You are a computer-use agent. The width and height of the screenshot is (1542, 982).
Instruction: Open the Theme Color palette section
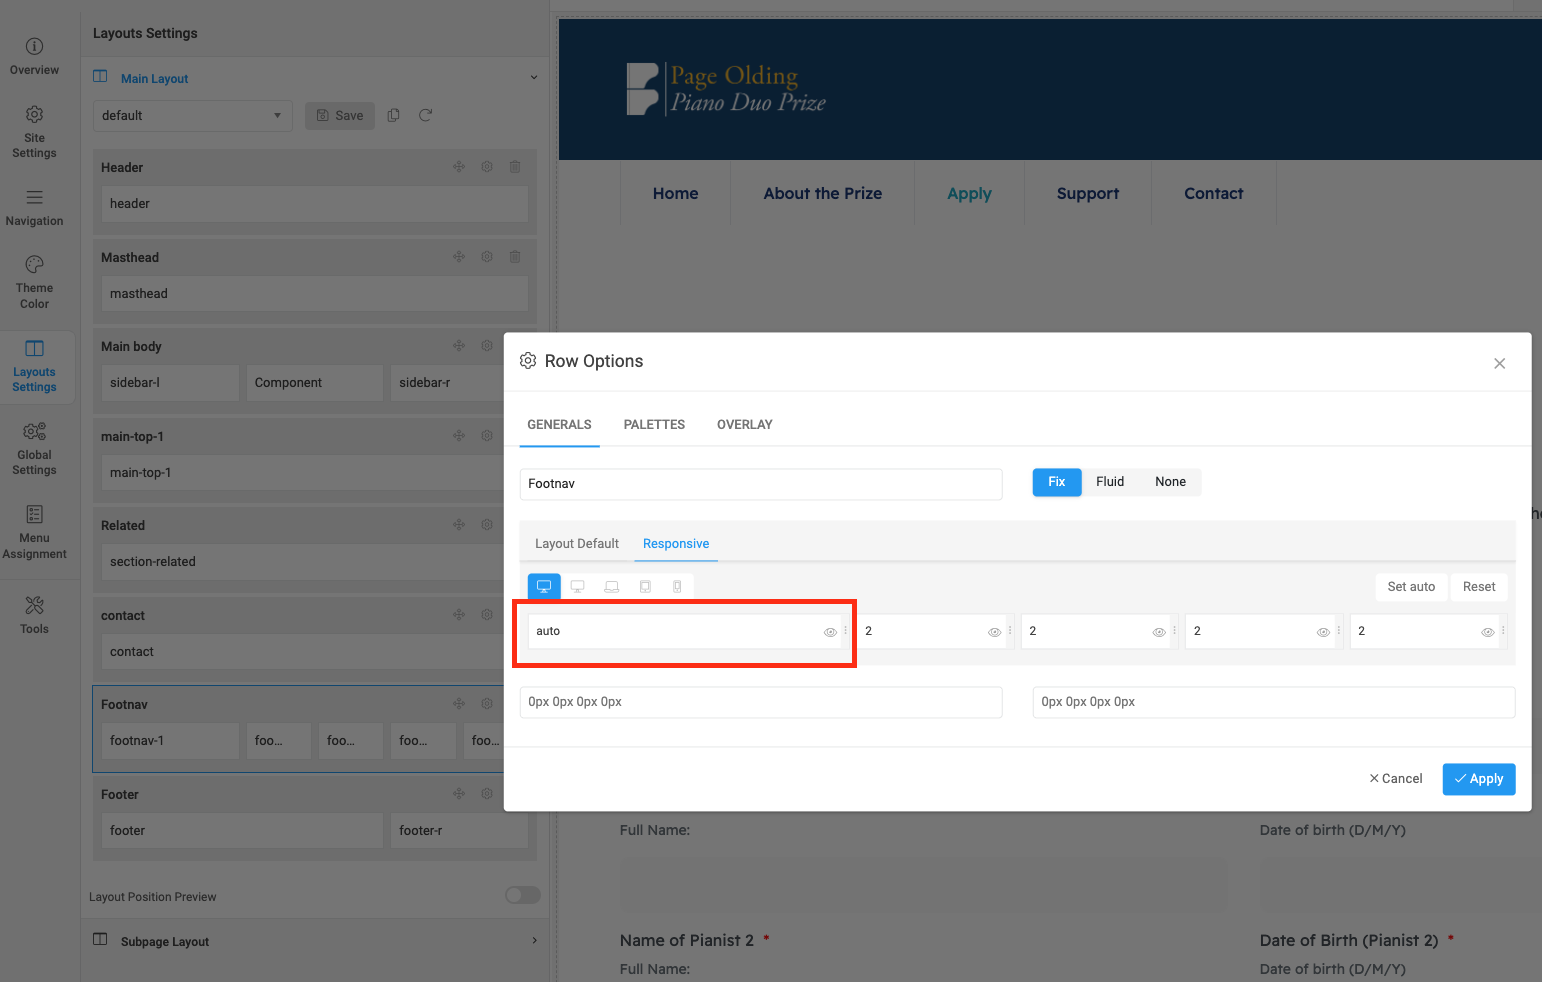pyautogui.click(x=34, y=282)
